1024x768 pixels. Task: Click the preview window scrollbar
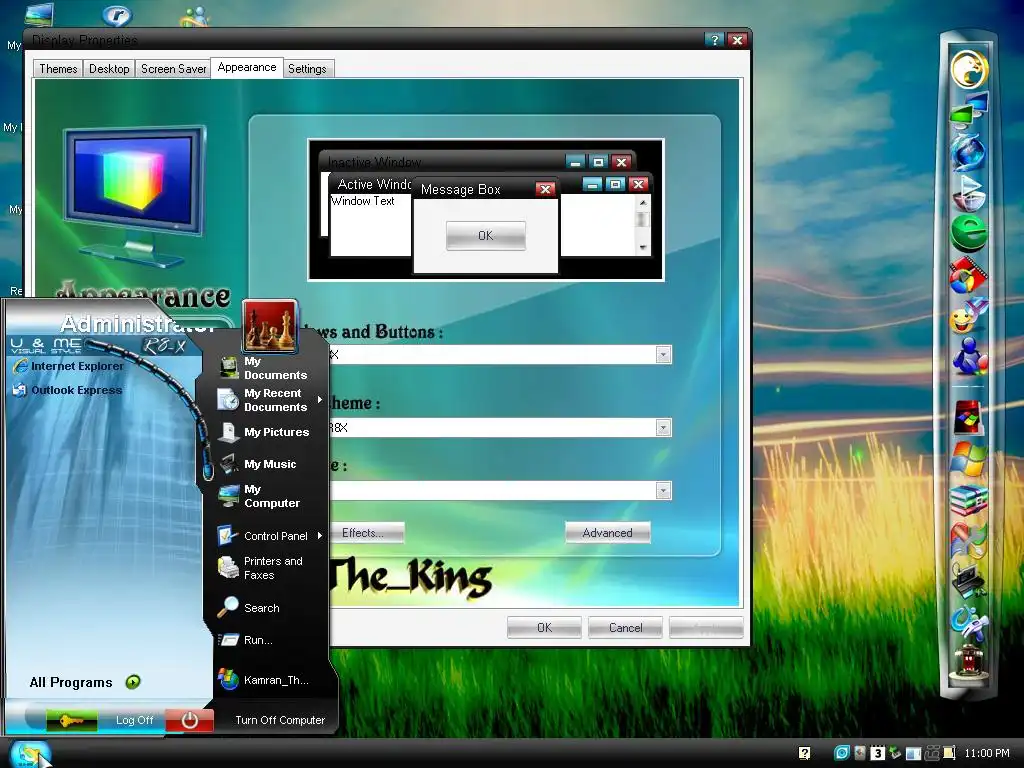tap(643, 224)
